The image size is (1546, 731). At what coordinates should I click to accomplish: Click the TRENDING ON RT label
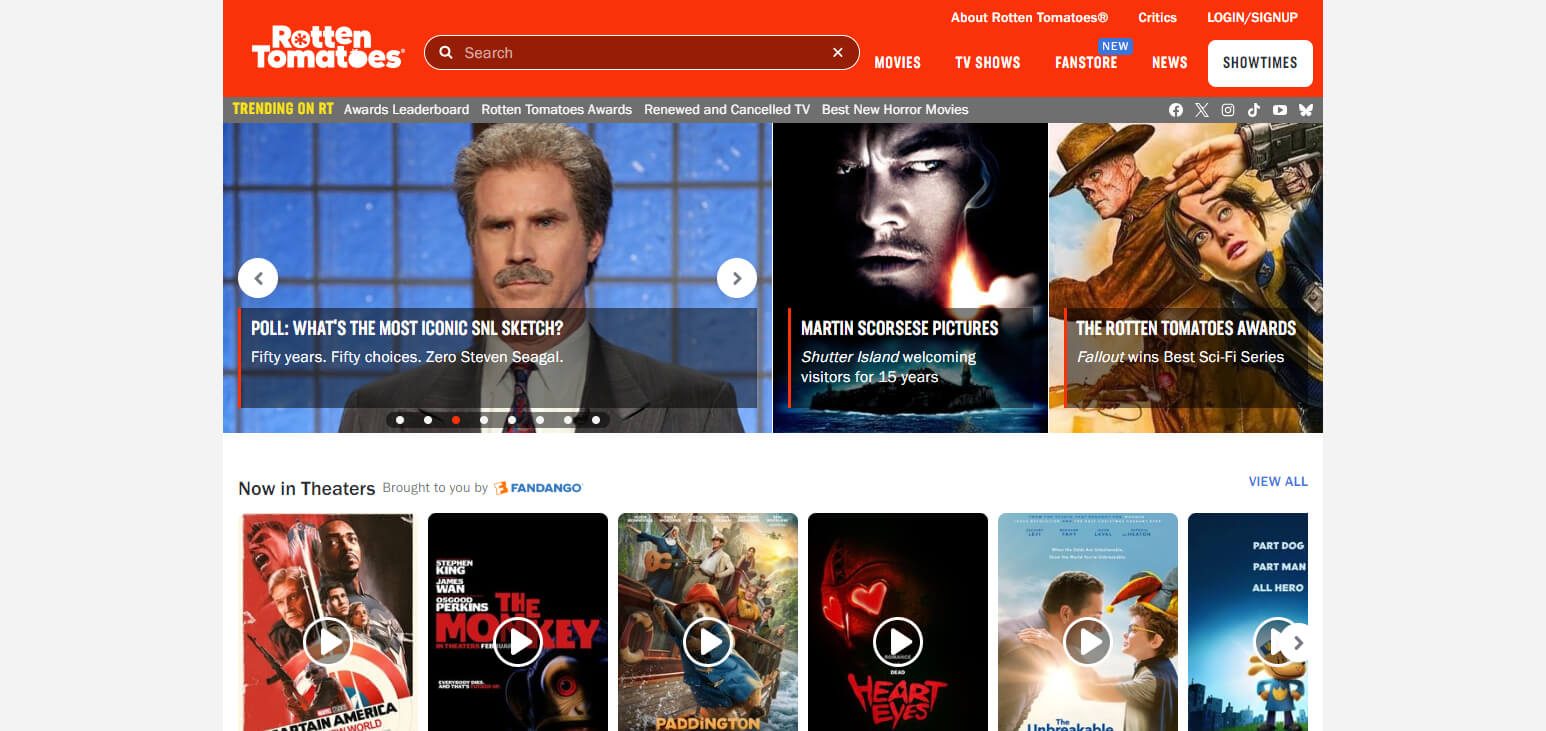[282, 109]
